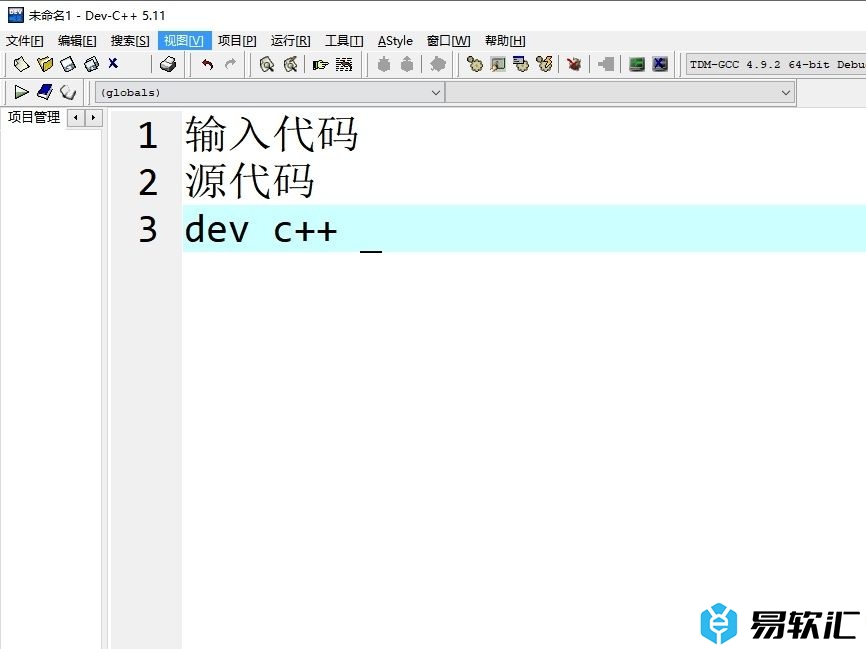The width and height of the screenshot is (866, 649).
Task: Click the grayed Unindent icon
Action: coord(407,65)
